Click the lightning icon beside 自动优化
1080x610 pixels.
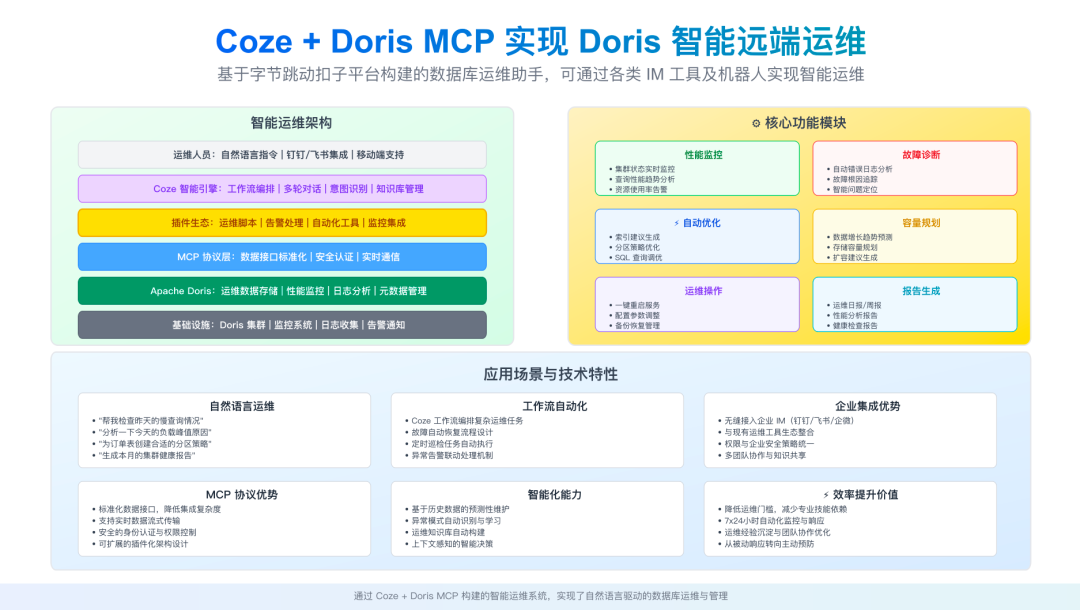pos(676,223)
